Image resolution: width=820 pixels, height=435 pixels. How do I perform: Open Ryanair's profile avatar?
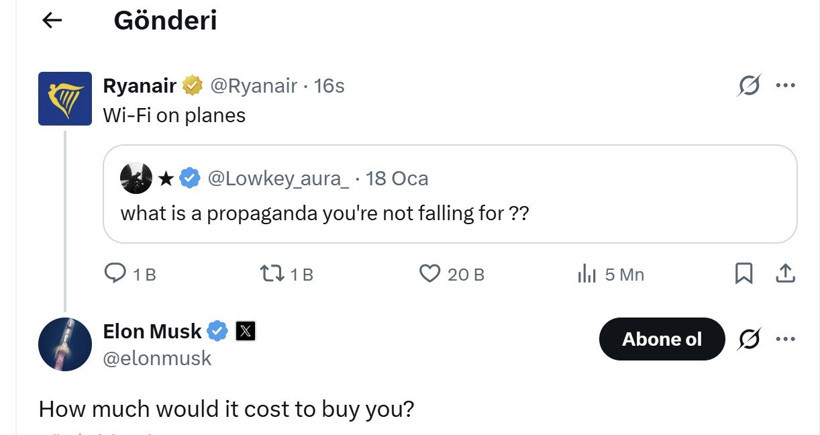(66, 99)
